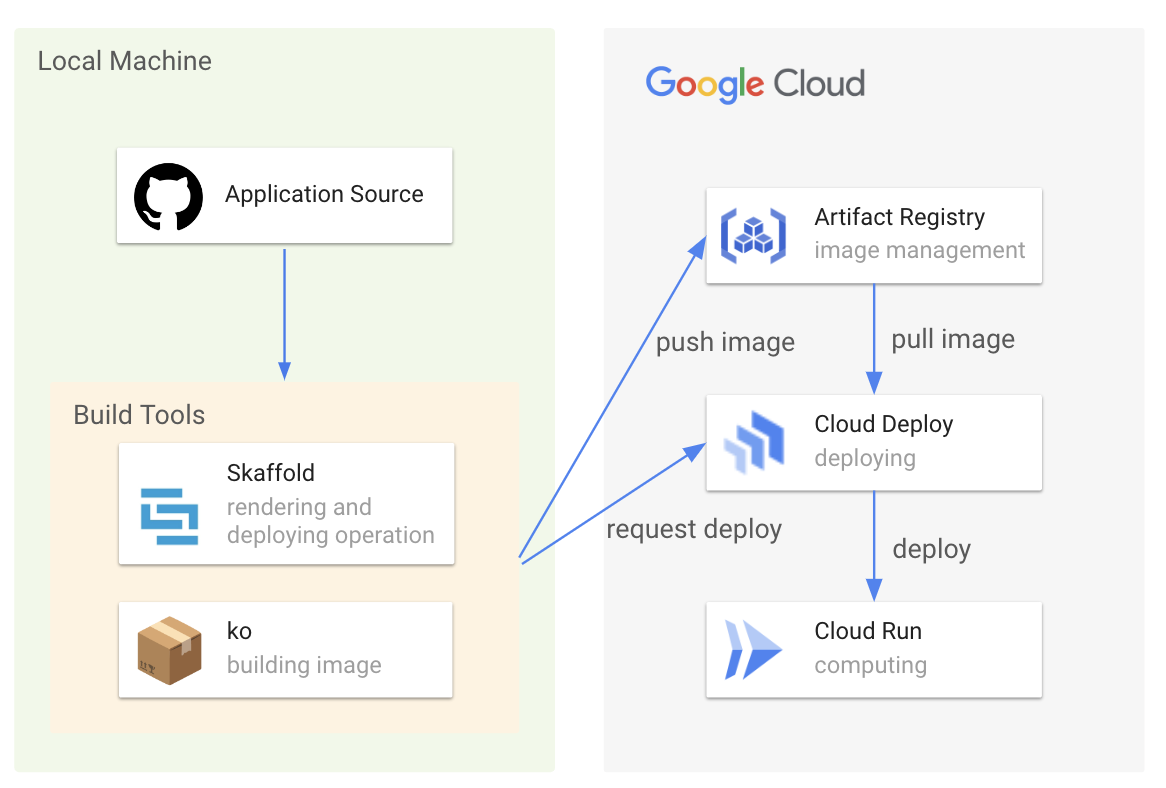
Task: Select the "Cloud Deploy" title
Action: (x=884, y=424)
